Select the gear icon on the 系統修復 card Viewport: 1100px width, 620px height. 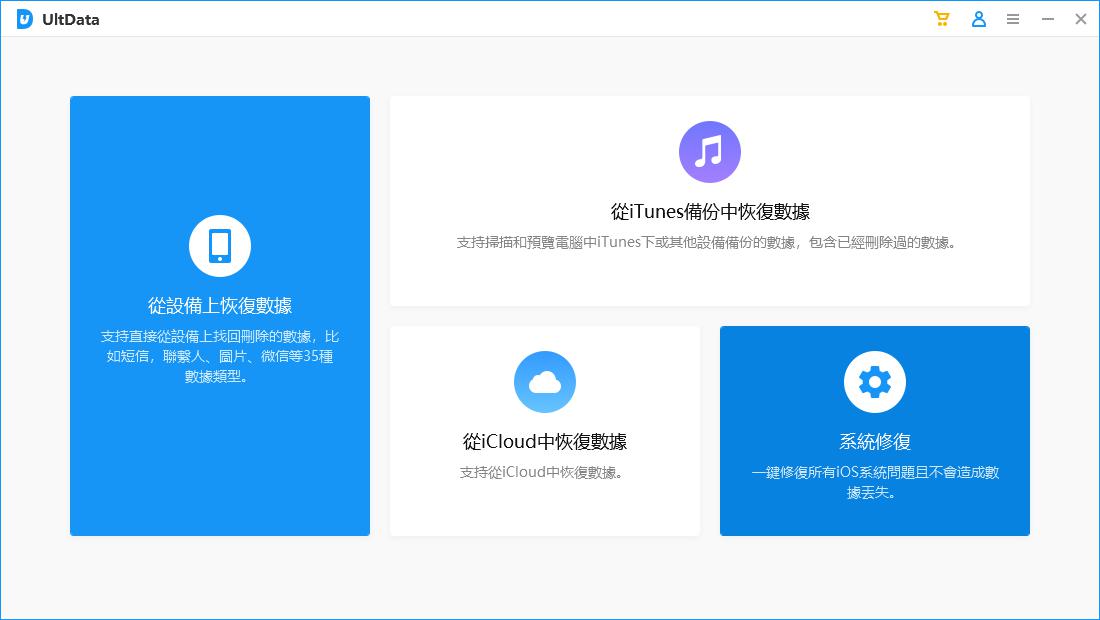coord(875,381)
